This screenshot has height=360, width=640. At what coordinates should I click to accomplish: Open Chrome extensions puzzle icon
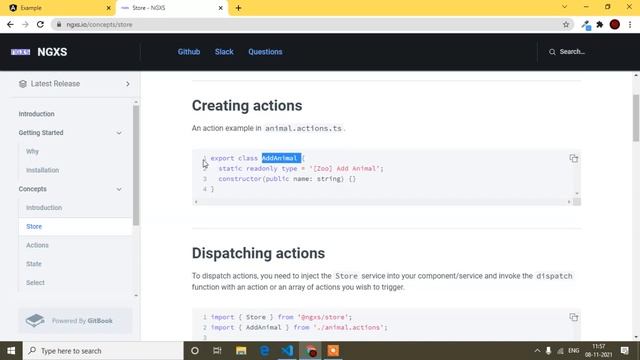(x=600, y=24)
